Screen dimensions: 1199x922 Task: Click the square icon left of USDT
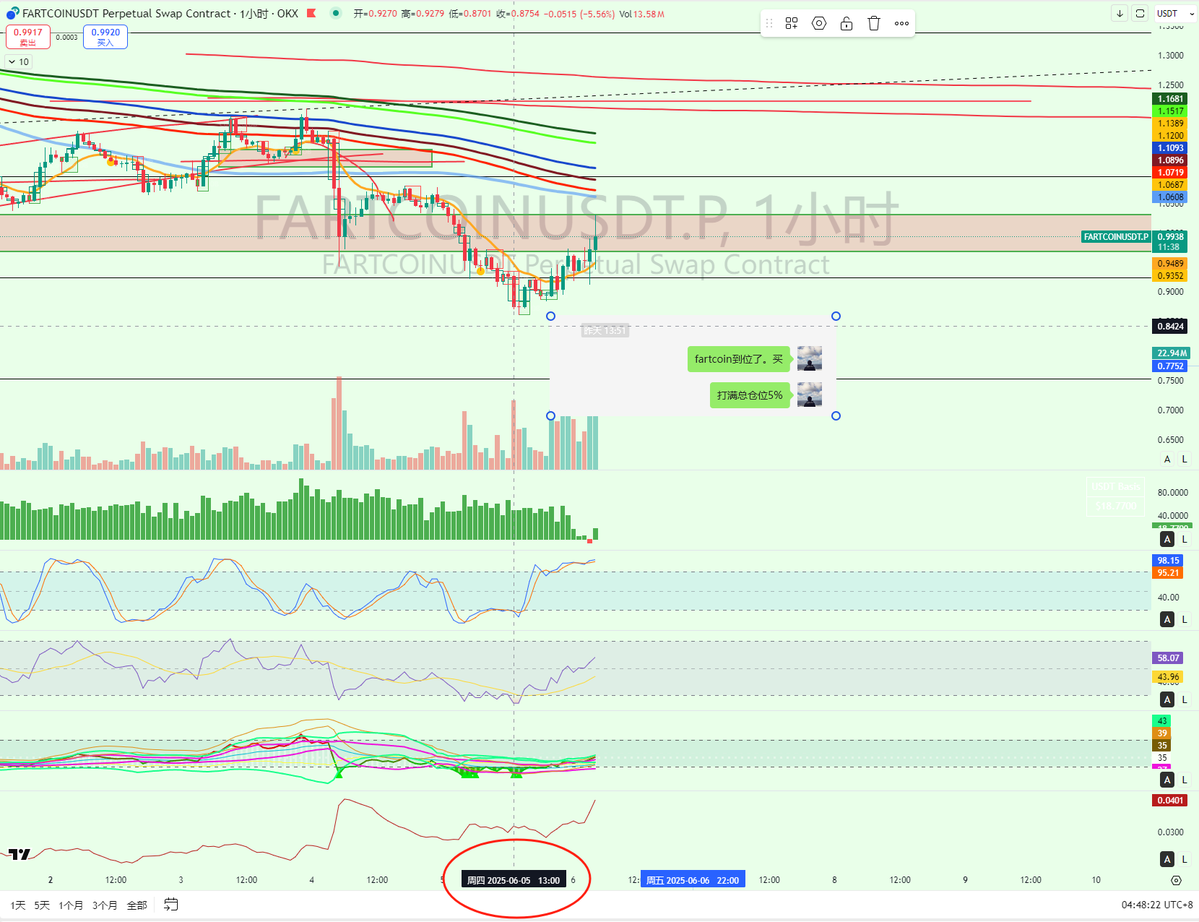1140,13
